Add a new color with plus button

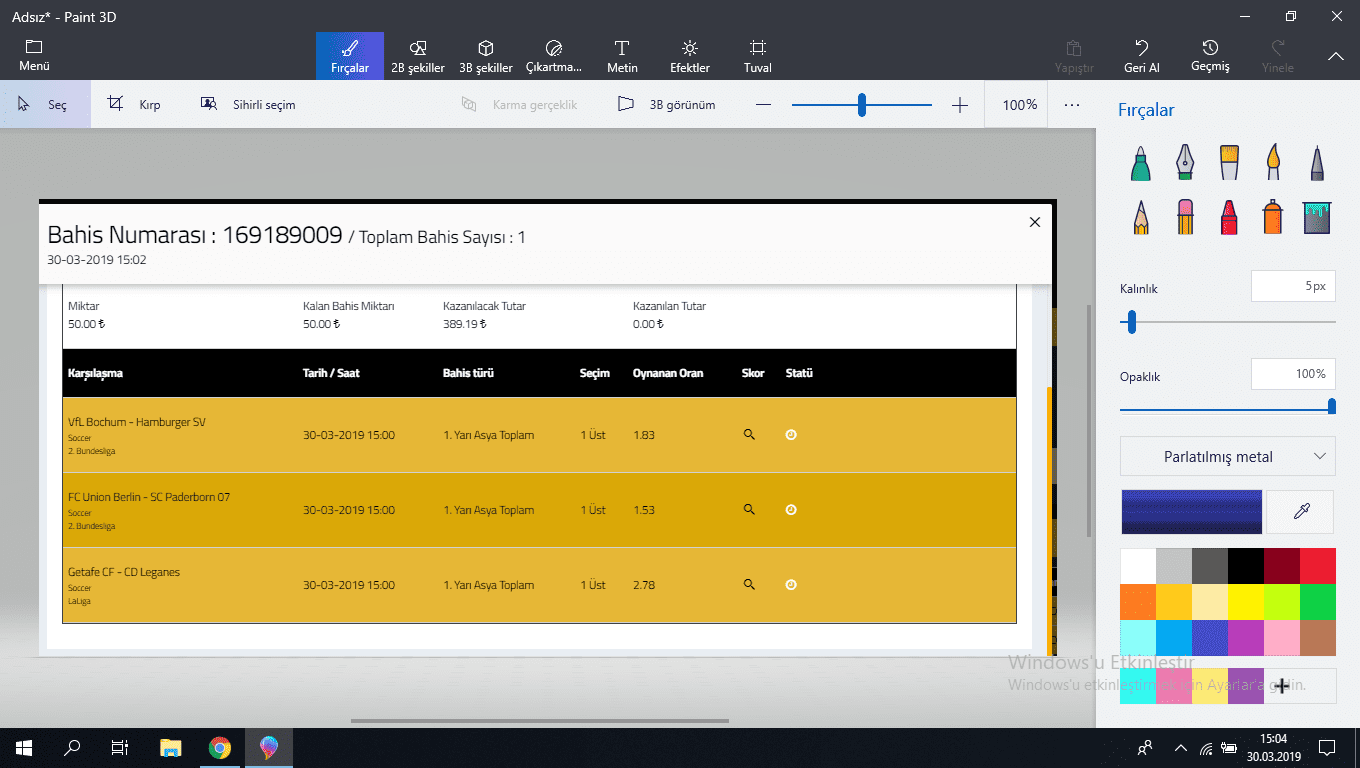[x=1283, y=686]
